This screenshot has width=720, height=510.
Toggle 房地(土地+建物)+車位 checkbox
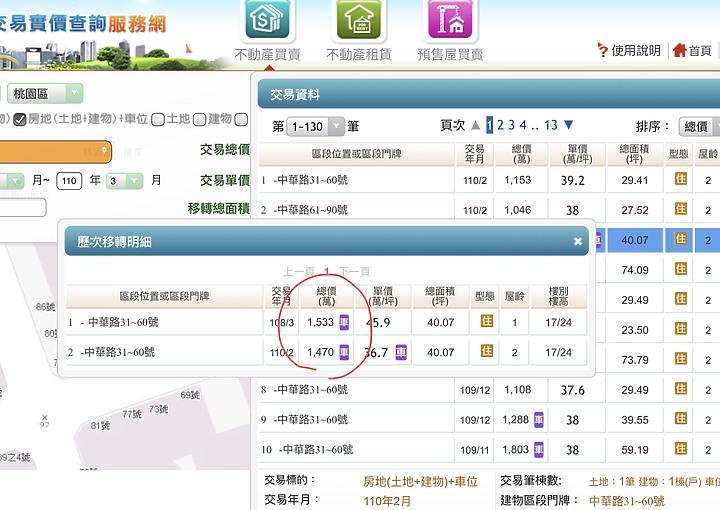click(19, 120)
